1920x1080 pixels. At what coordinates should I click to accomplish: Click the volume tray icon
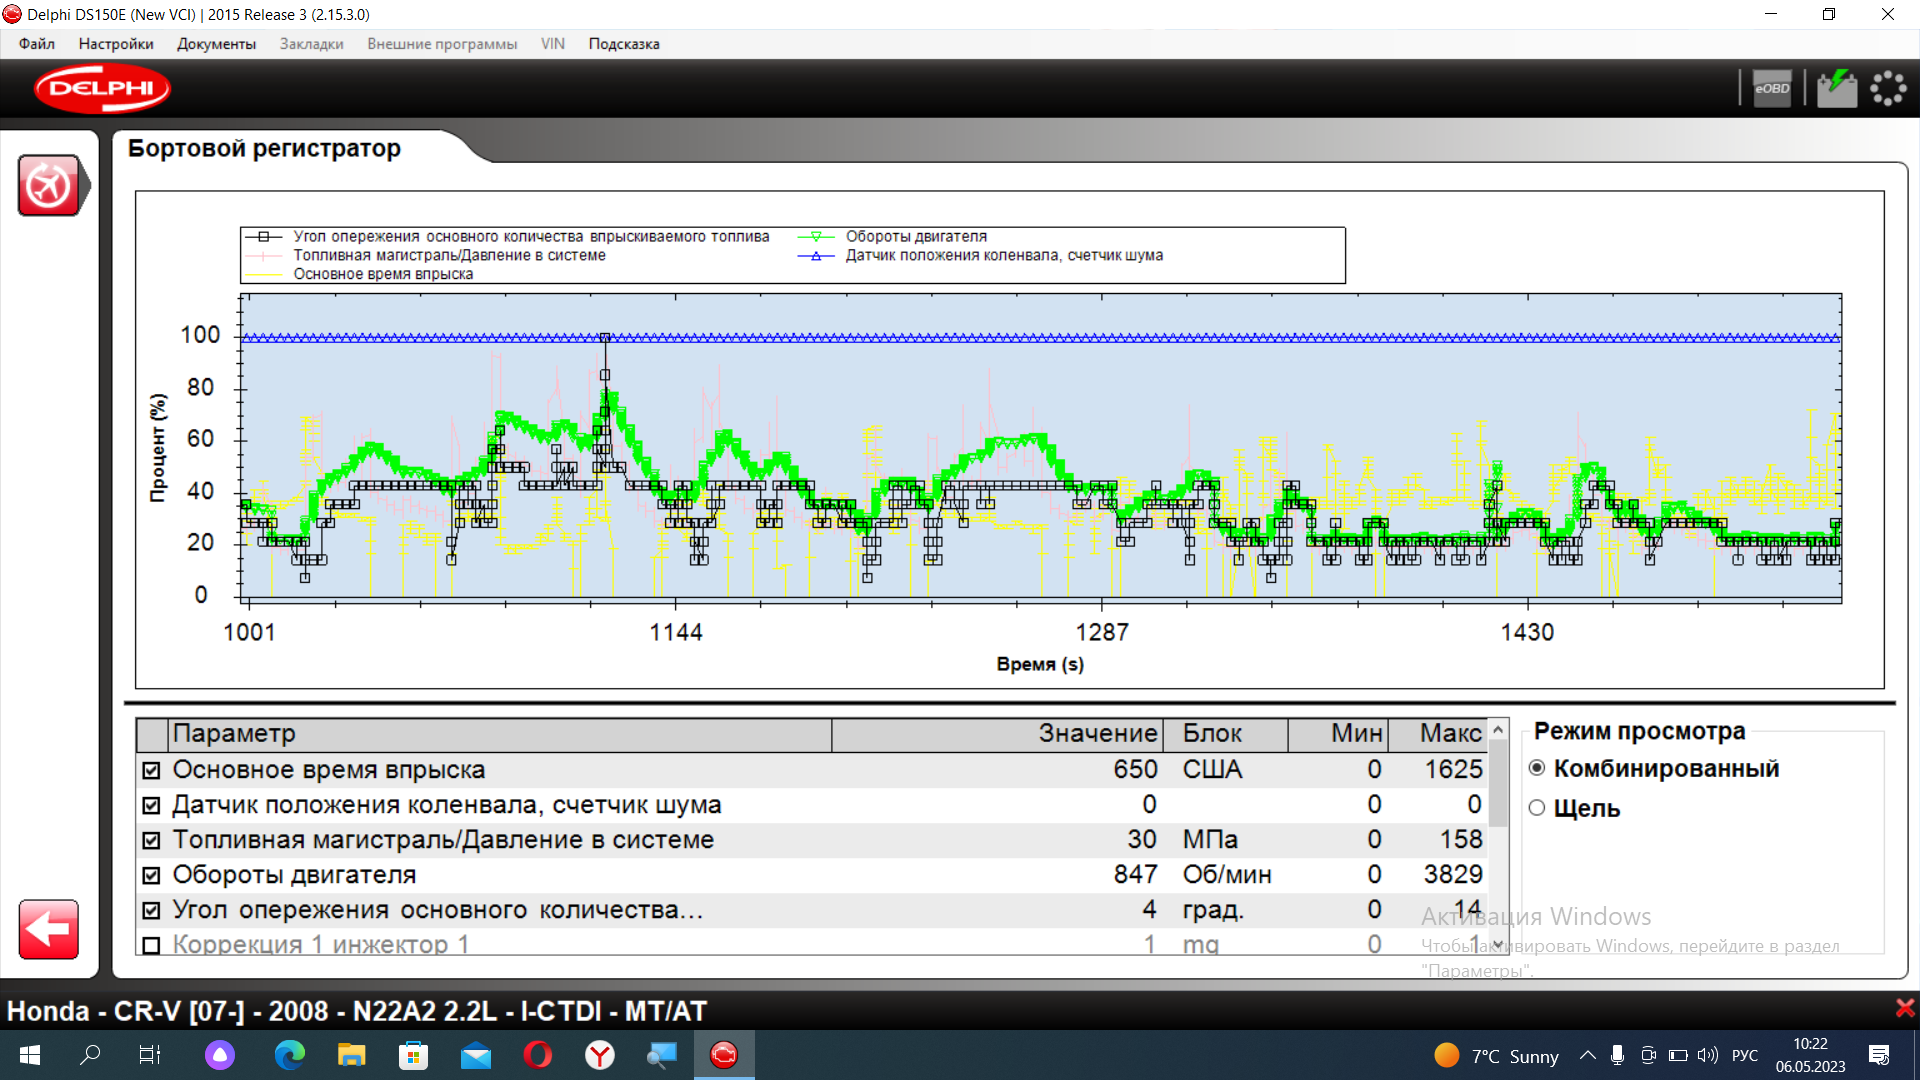pyautogui.click(x=1708, y=1055)
